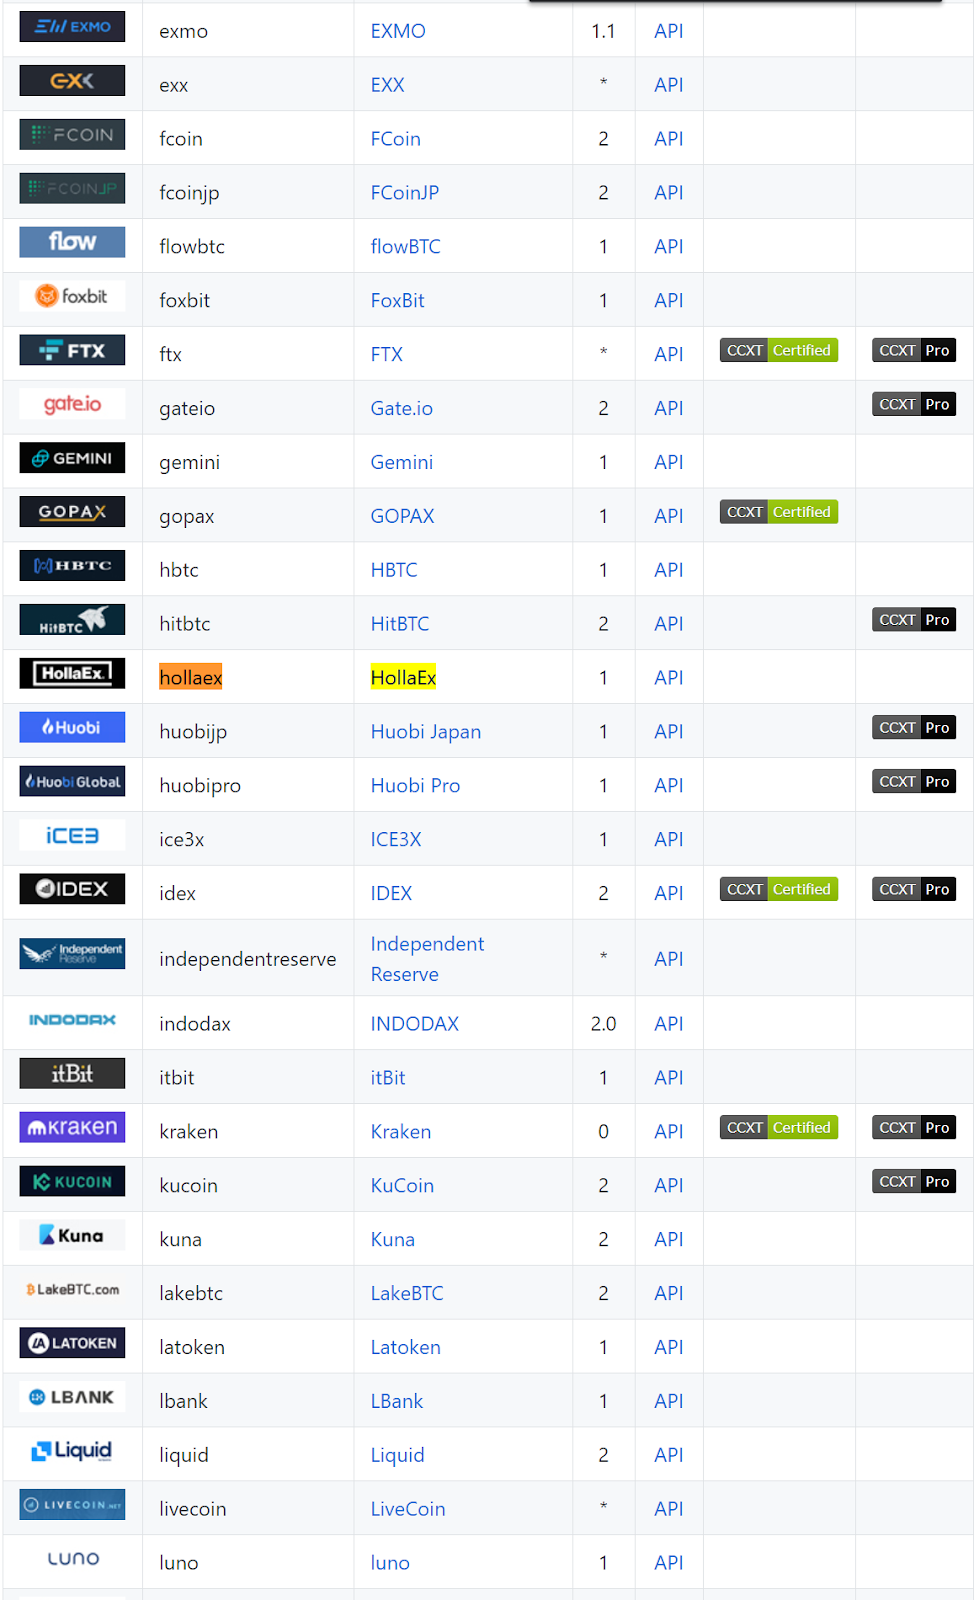Select the '2.0' version cell for indodax
974x1600 pixels.
point(604,1023)
